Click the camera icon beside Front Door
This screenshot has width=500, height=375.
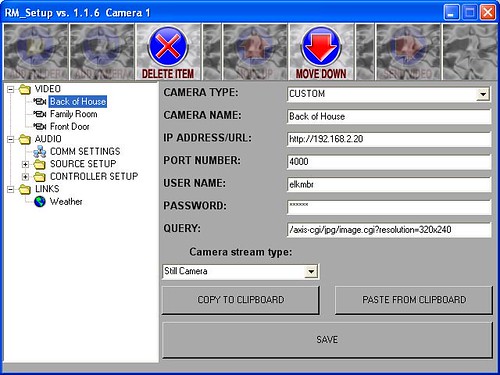pos(40,127)
